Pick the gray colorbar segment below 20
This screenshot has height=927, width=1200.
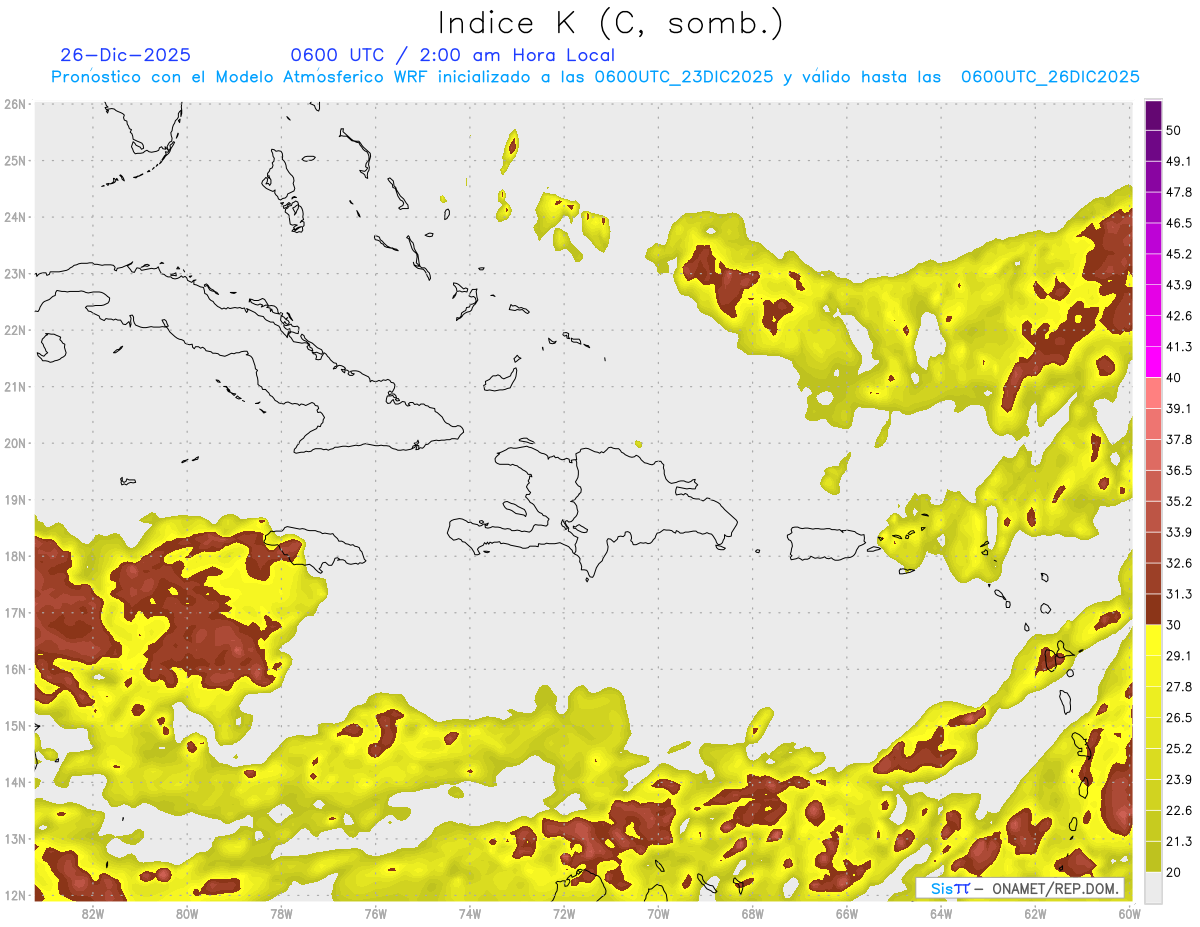tap(1153, 887)
